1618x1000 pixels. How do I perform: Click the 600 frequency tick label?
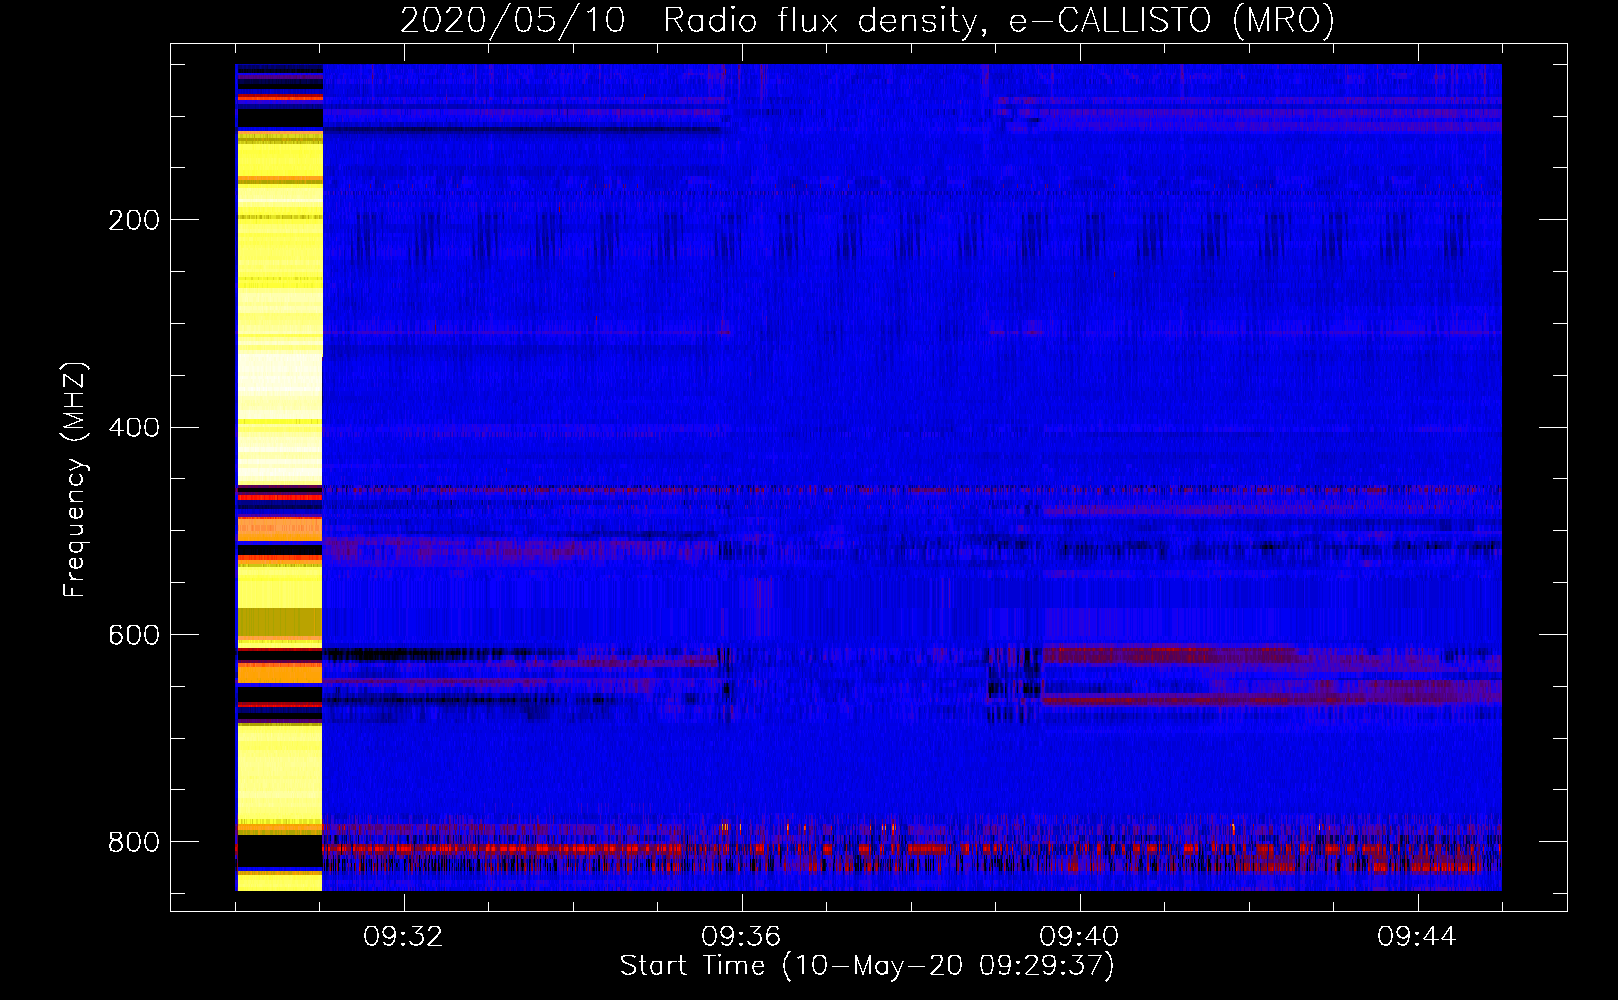pos(134,635)
